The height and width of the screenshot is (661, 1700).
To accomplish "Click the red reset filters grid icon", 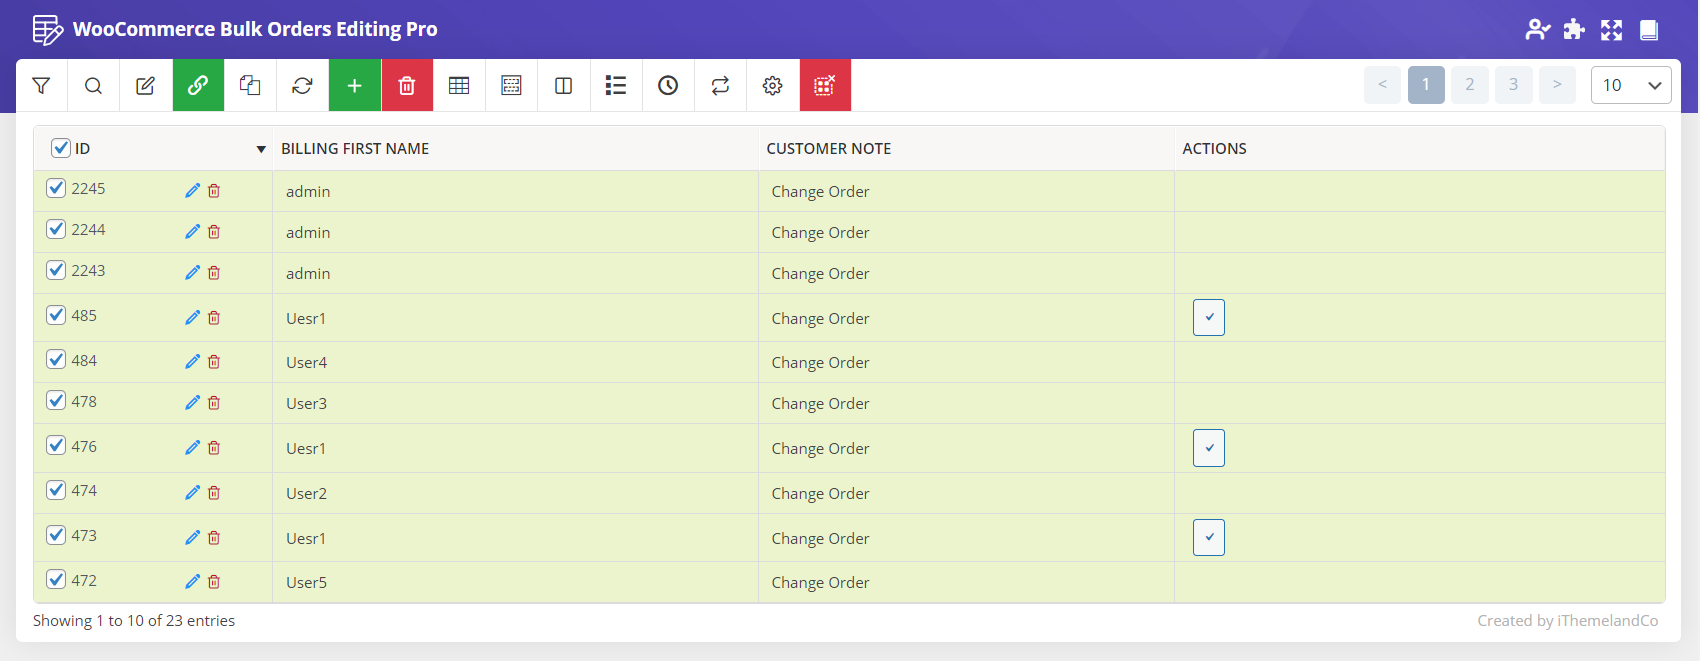I will coord(825,86).
